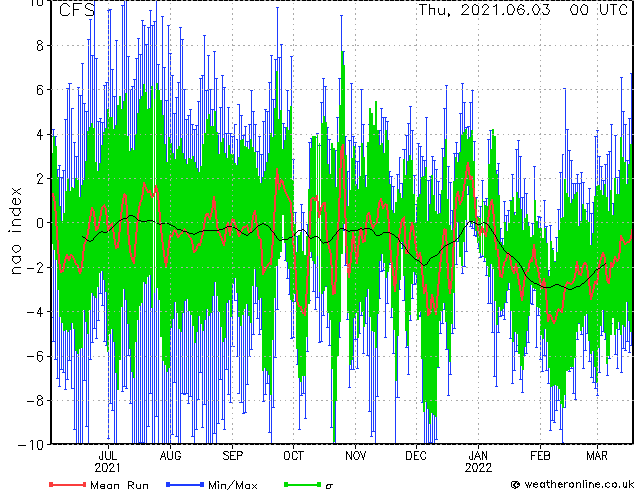Click the 'nao index' axis label
634x490 pixels.
(15, 231)
